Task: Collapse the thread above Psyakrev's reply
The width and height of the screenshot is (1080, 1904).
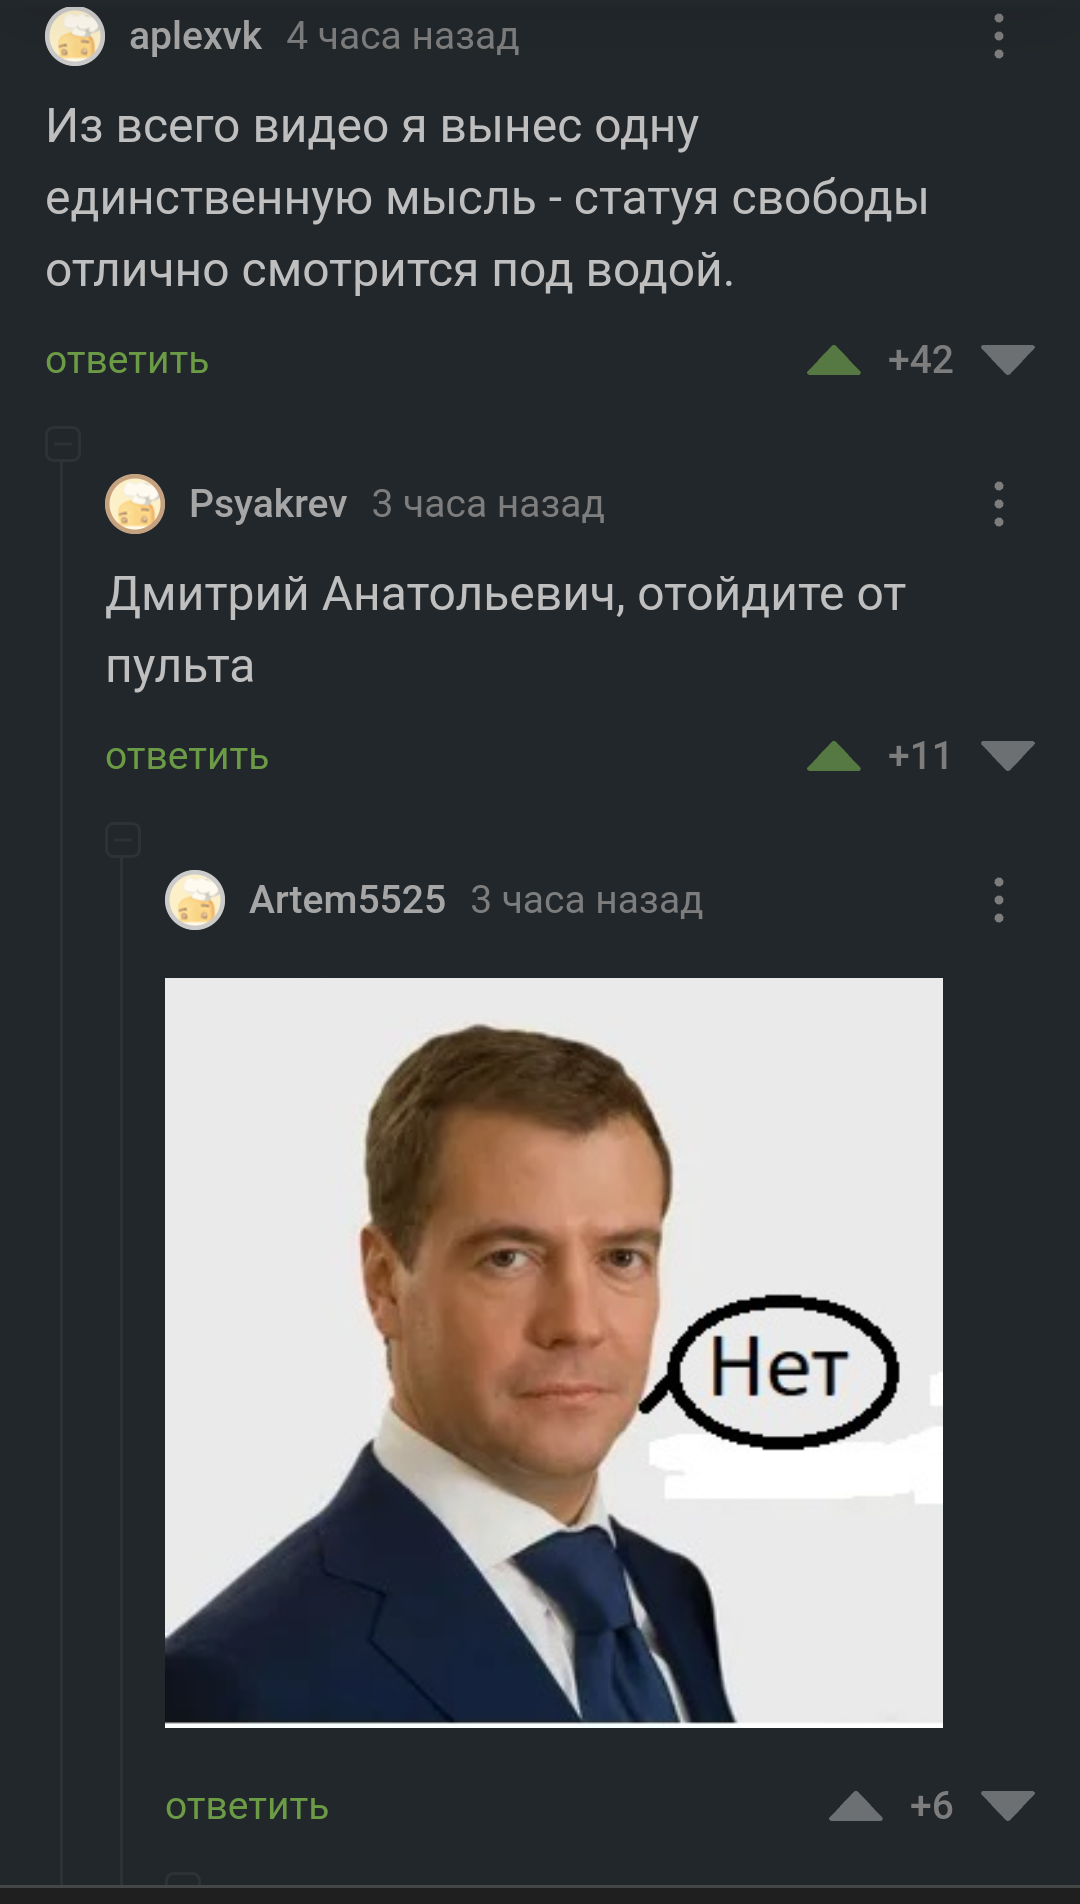Action: [x=63, y=443]
